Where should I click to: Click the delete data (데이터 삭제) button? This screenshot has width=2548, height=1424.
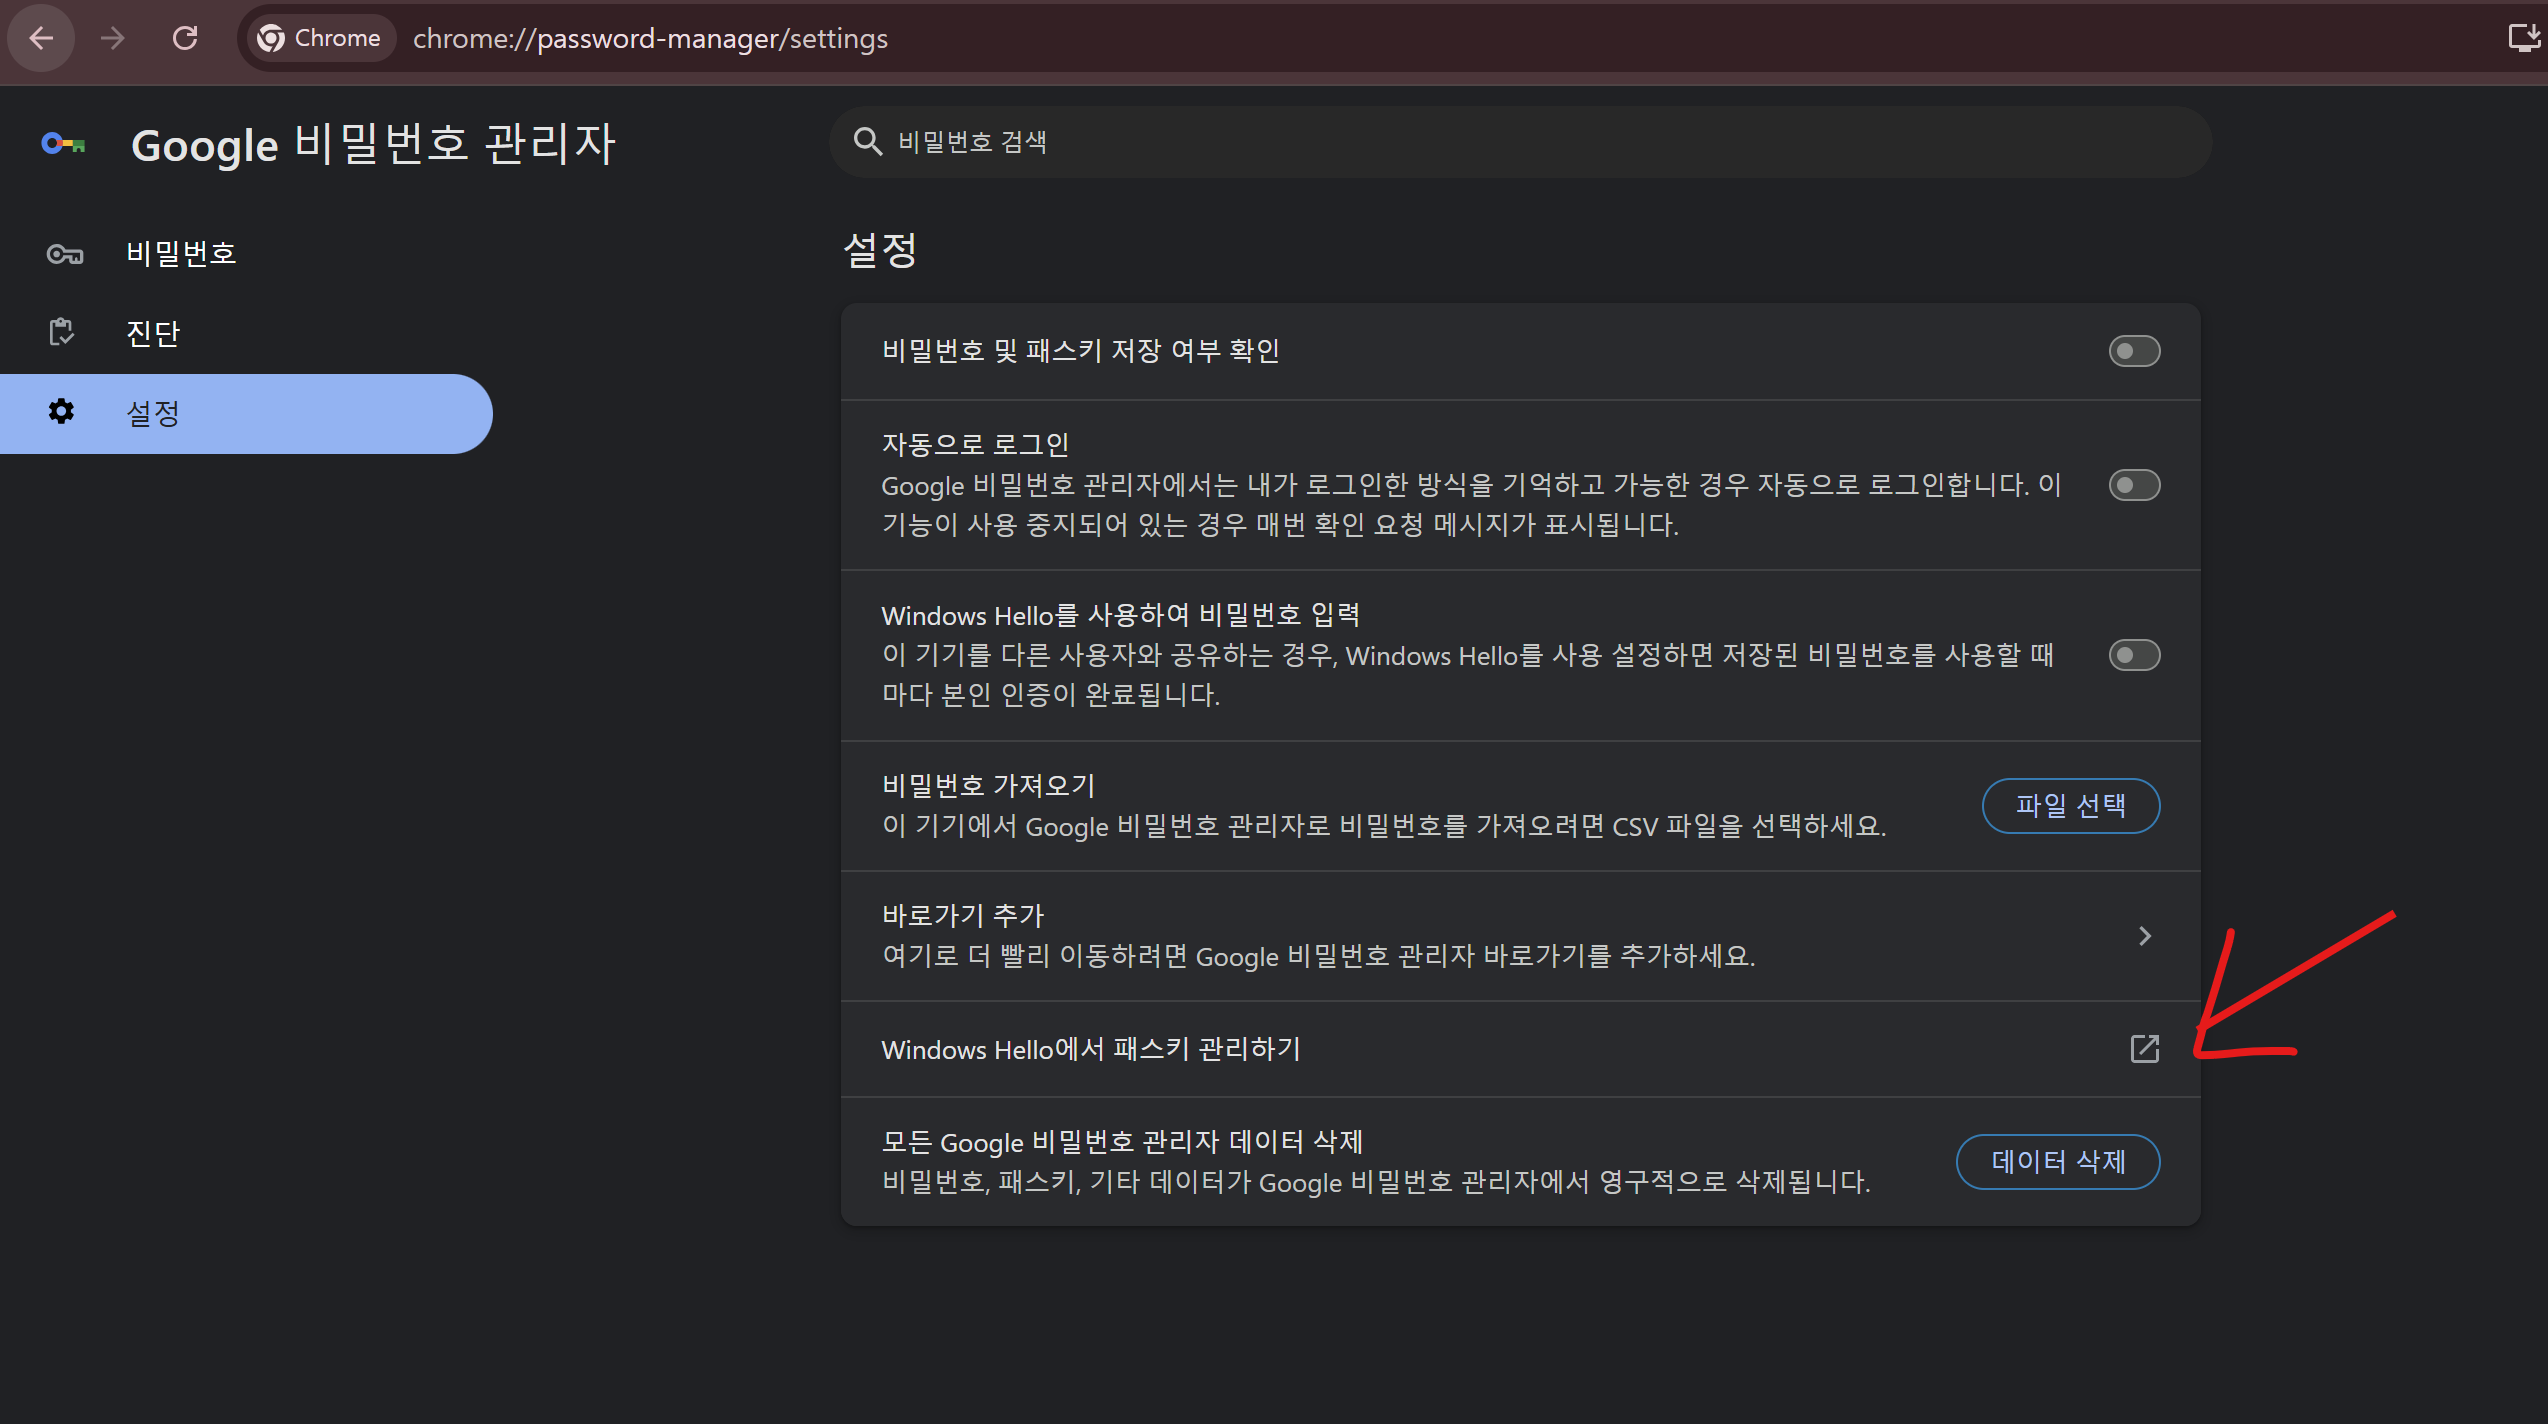pyautogui.click(x=2057, y=1161)
